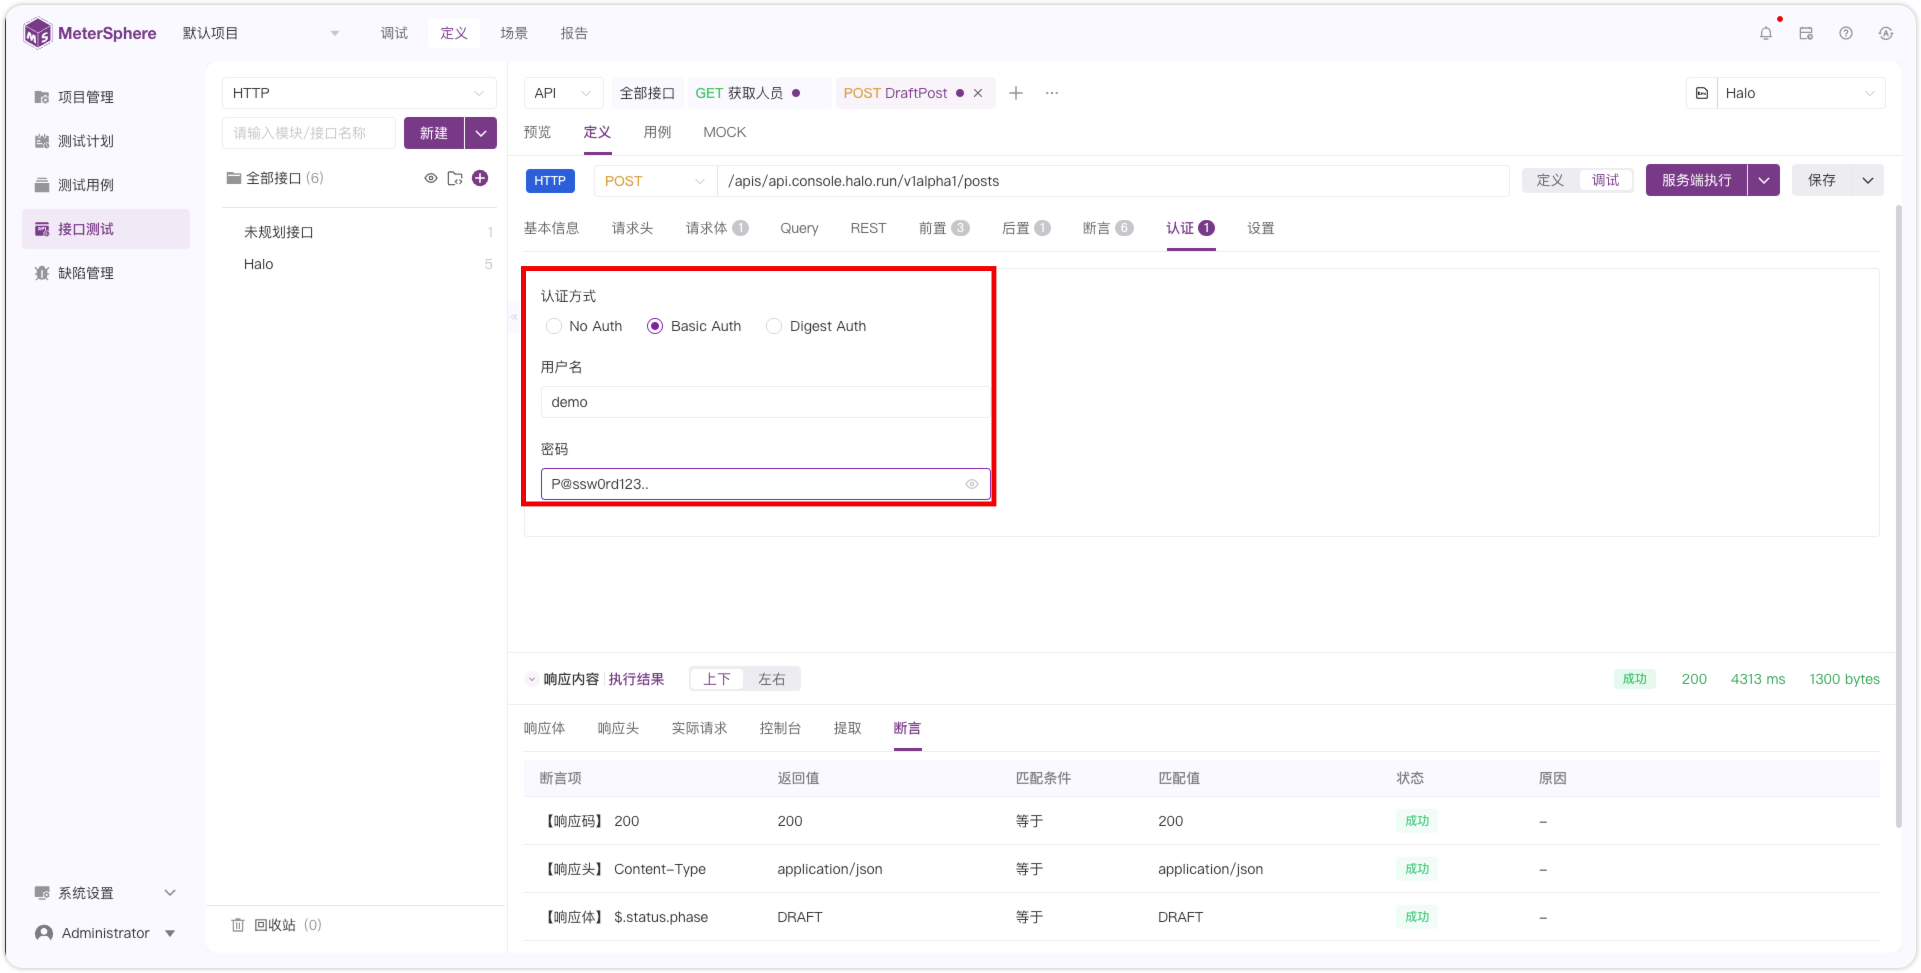Click the 服务端执行 button

(x=1697, y=180)
